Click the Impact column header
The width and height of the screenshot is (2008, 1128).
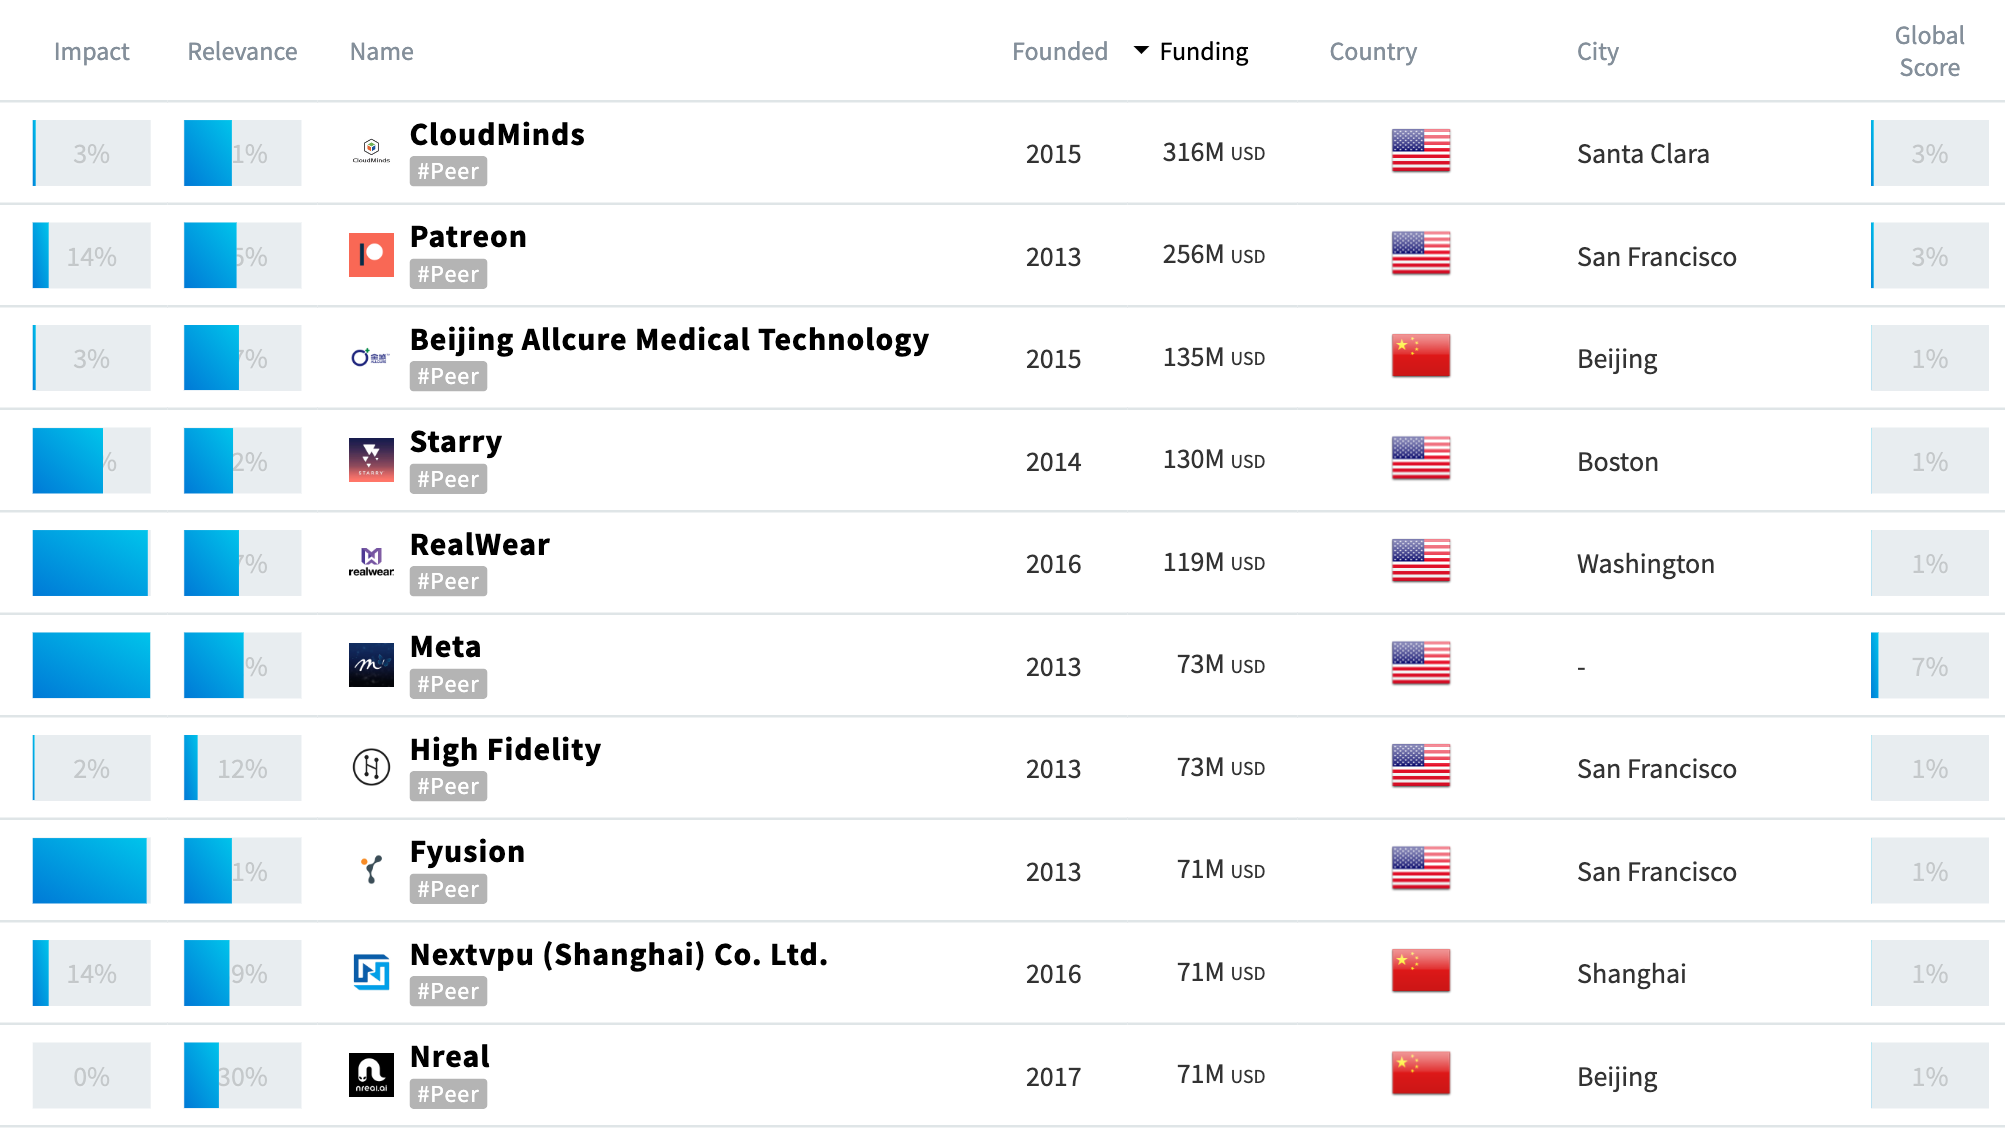tap(91, 51)
